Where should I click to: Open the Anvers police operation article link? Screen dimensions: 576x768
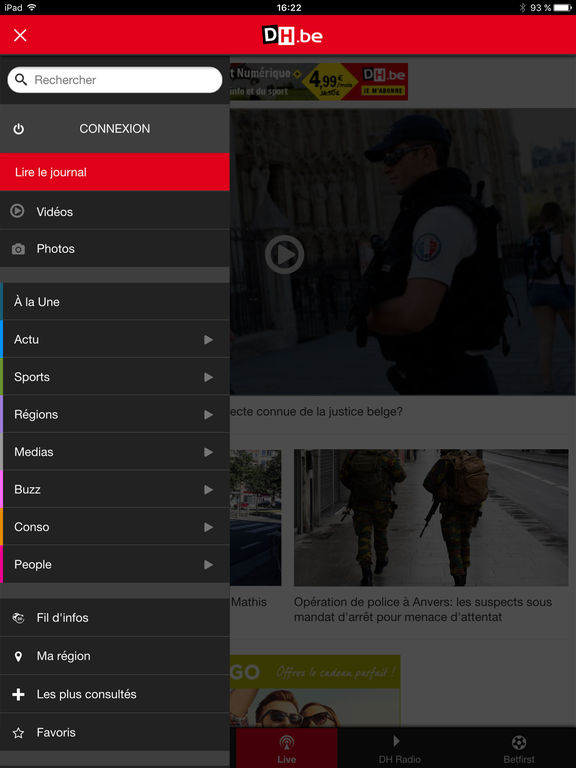coord(423,609)
